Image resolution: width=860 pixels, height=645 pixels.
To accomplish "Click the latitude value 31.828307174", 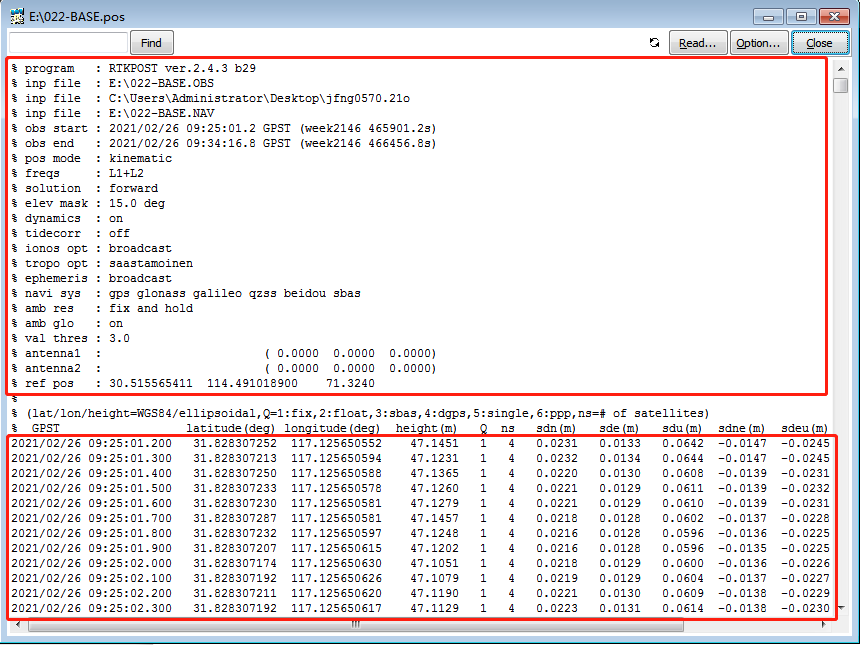I will pyautogui.click(x=235, y=563).
